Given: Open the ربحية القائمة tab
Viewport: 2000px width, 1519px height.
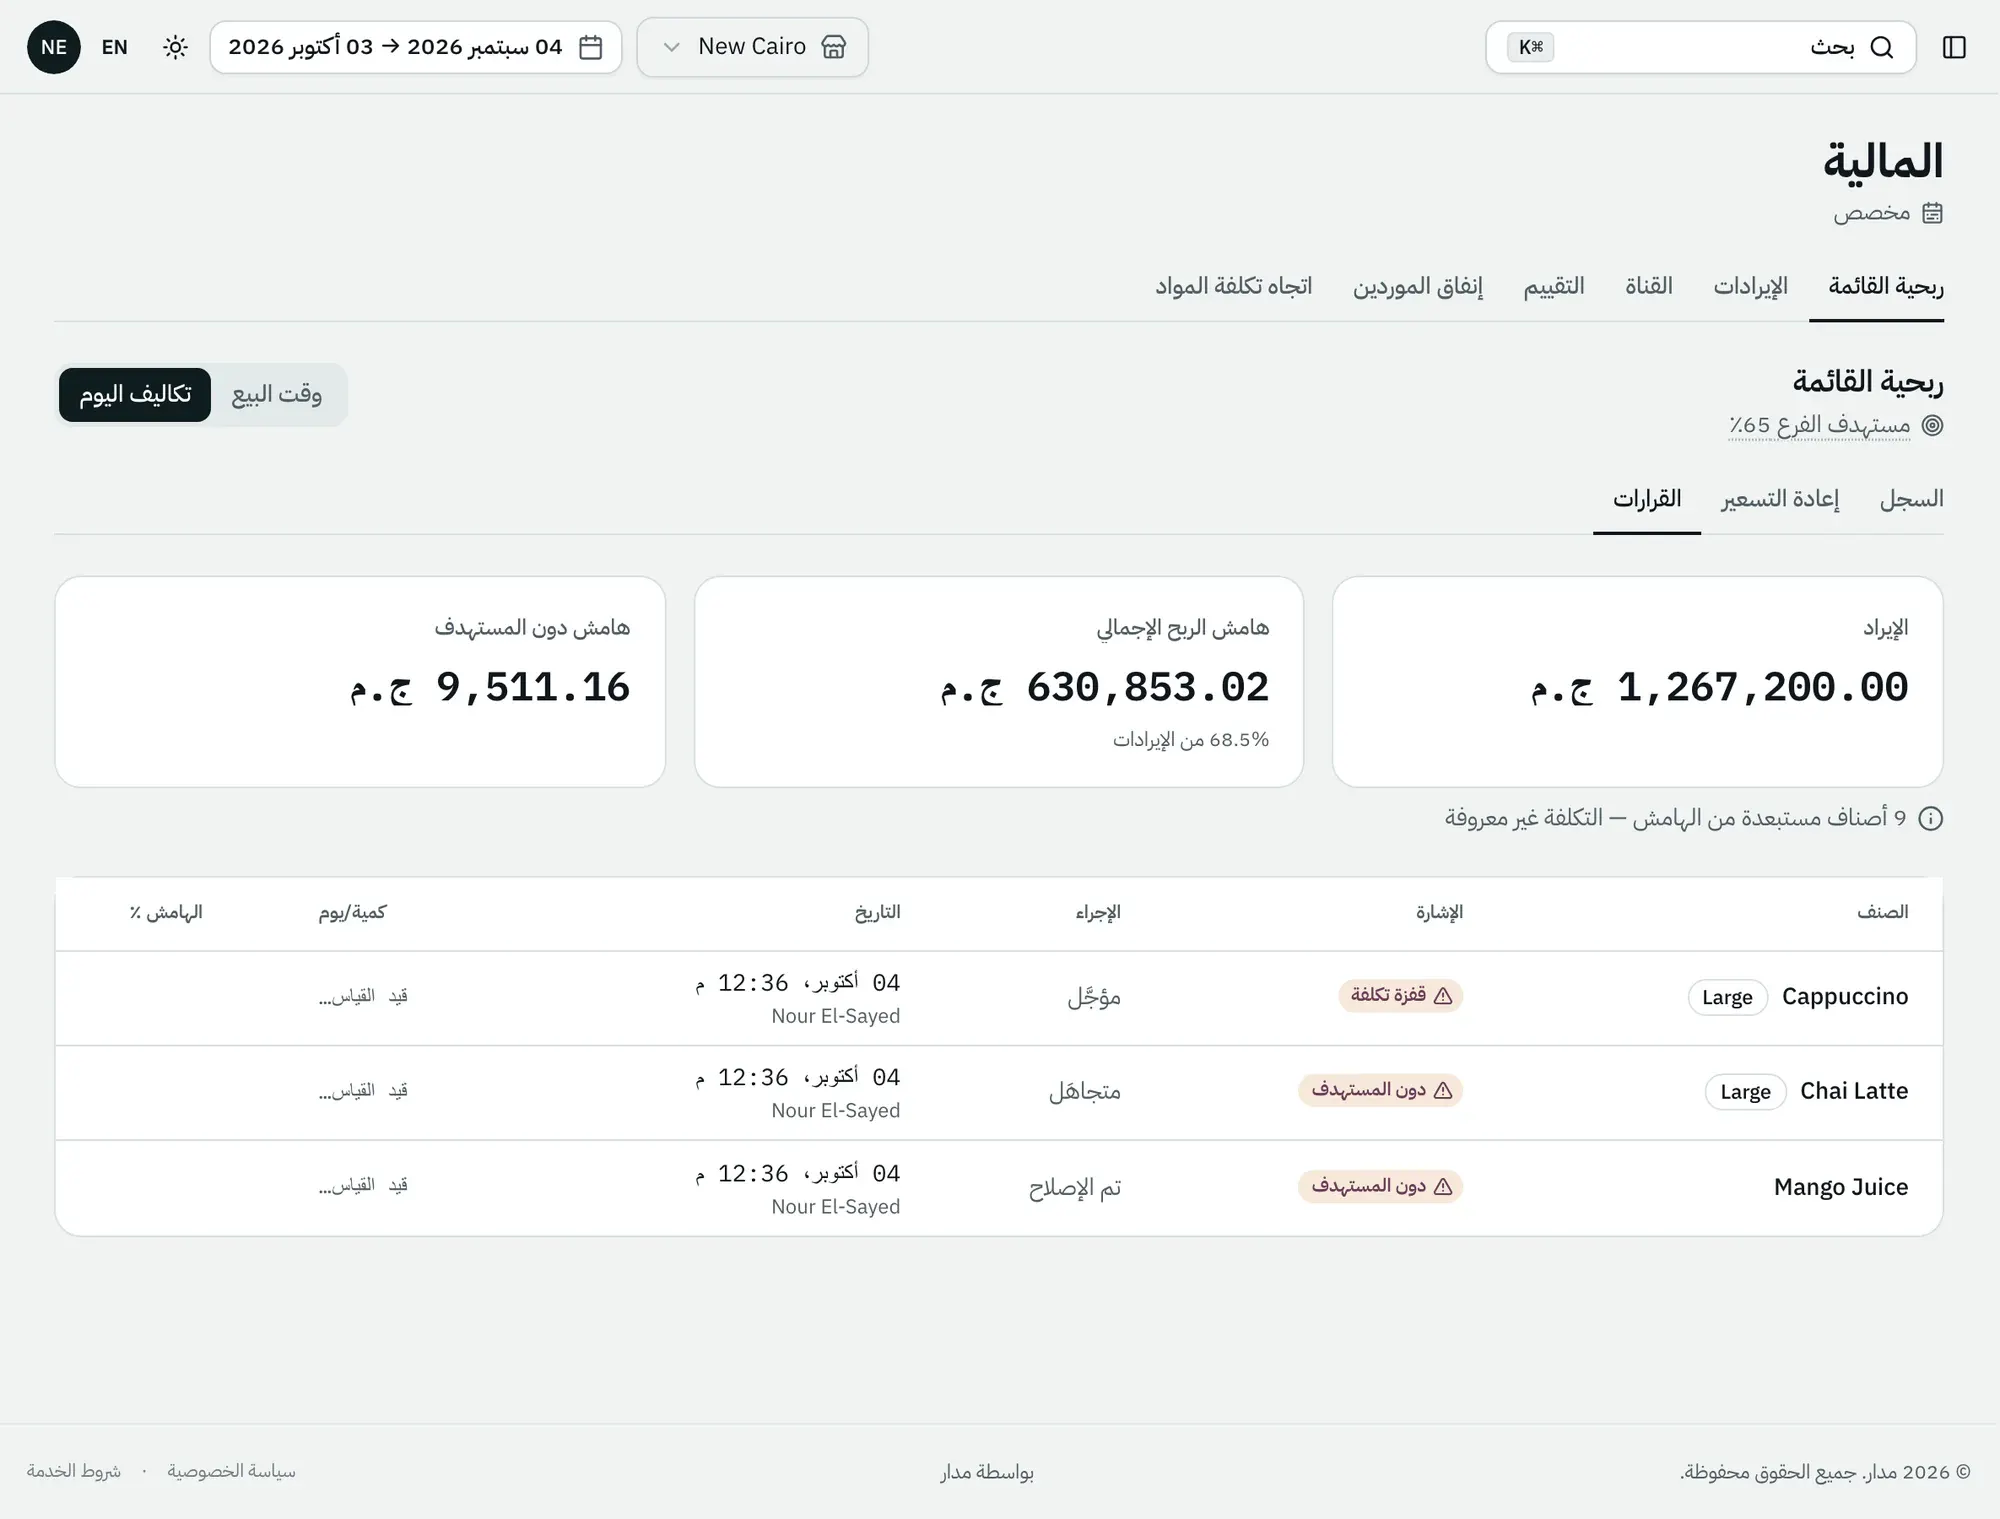Looking at the screenshot, I should click(1886, 287).
